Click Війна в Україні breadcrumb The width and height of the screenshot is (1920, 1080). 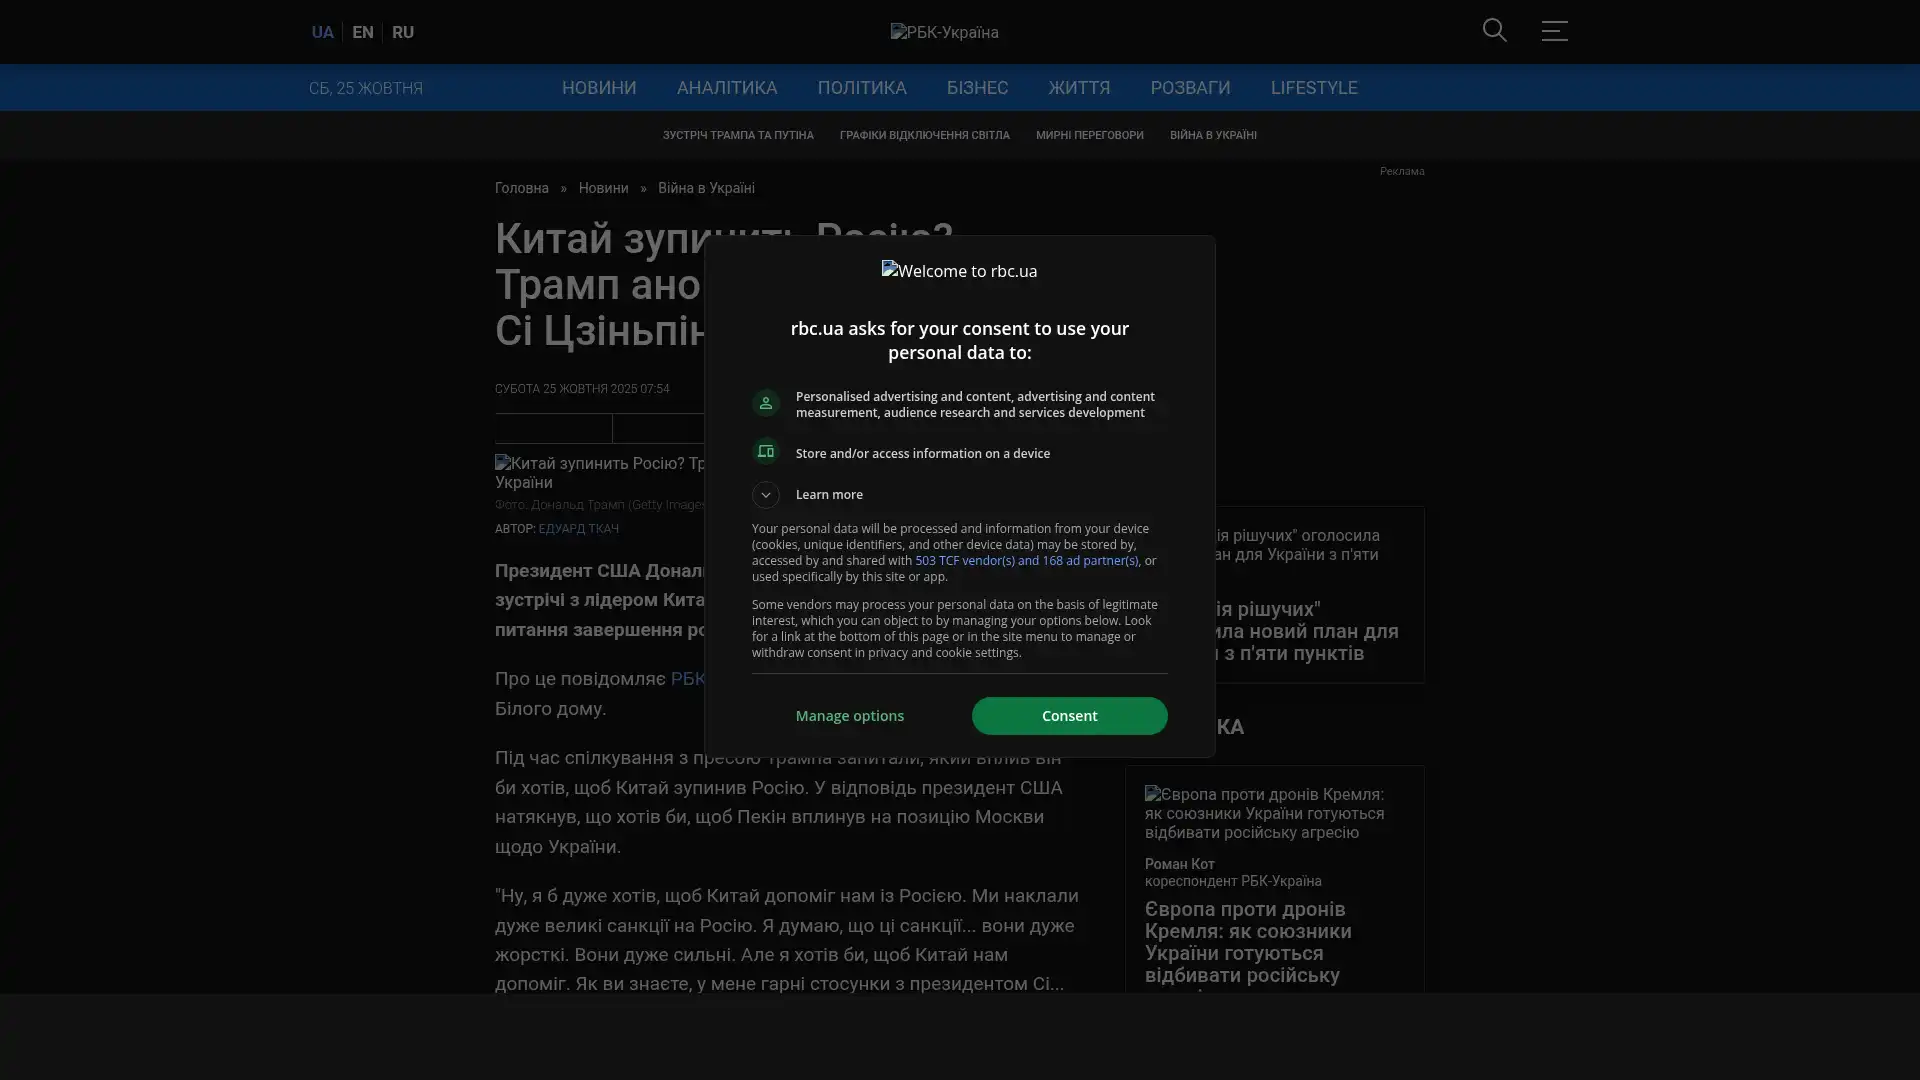point(705,188)
